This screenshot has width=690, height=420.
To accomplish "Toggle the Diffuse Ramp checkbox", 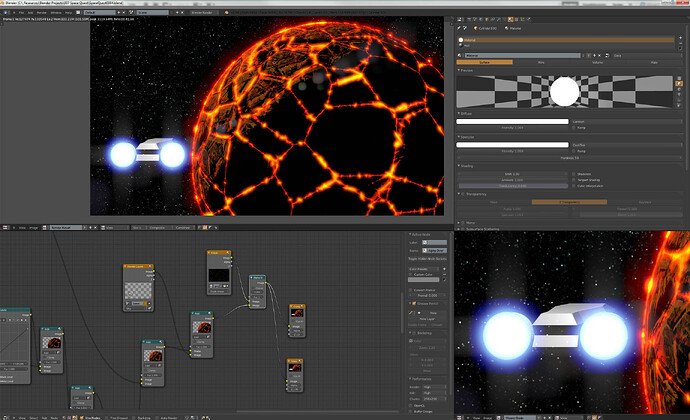I will point(574,128).
